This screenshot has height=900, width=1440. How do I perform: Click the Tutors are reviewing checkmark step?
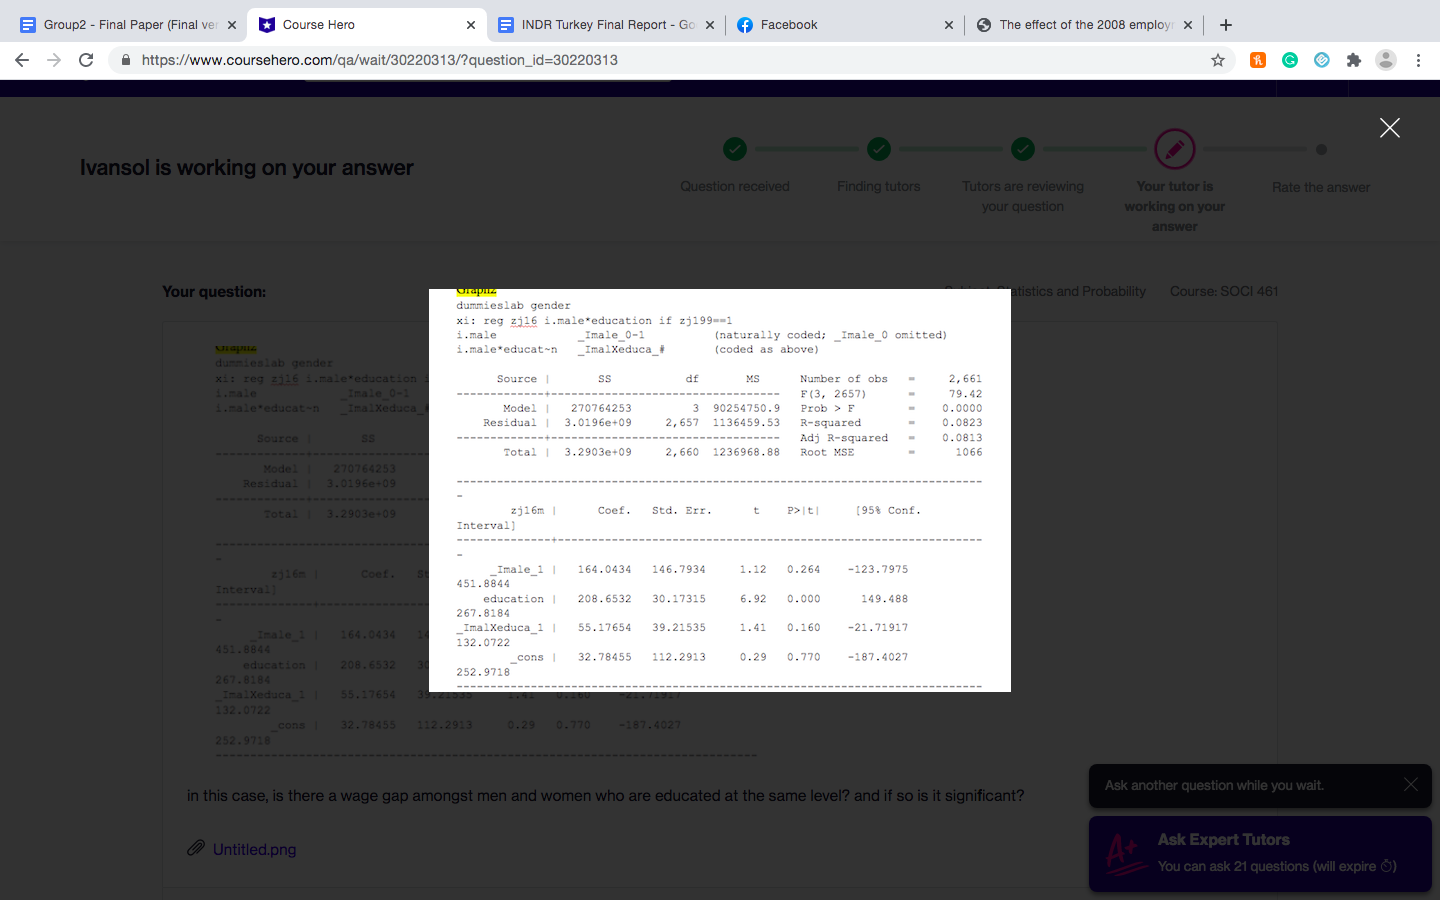(1023, 149)
